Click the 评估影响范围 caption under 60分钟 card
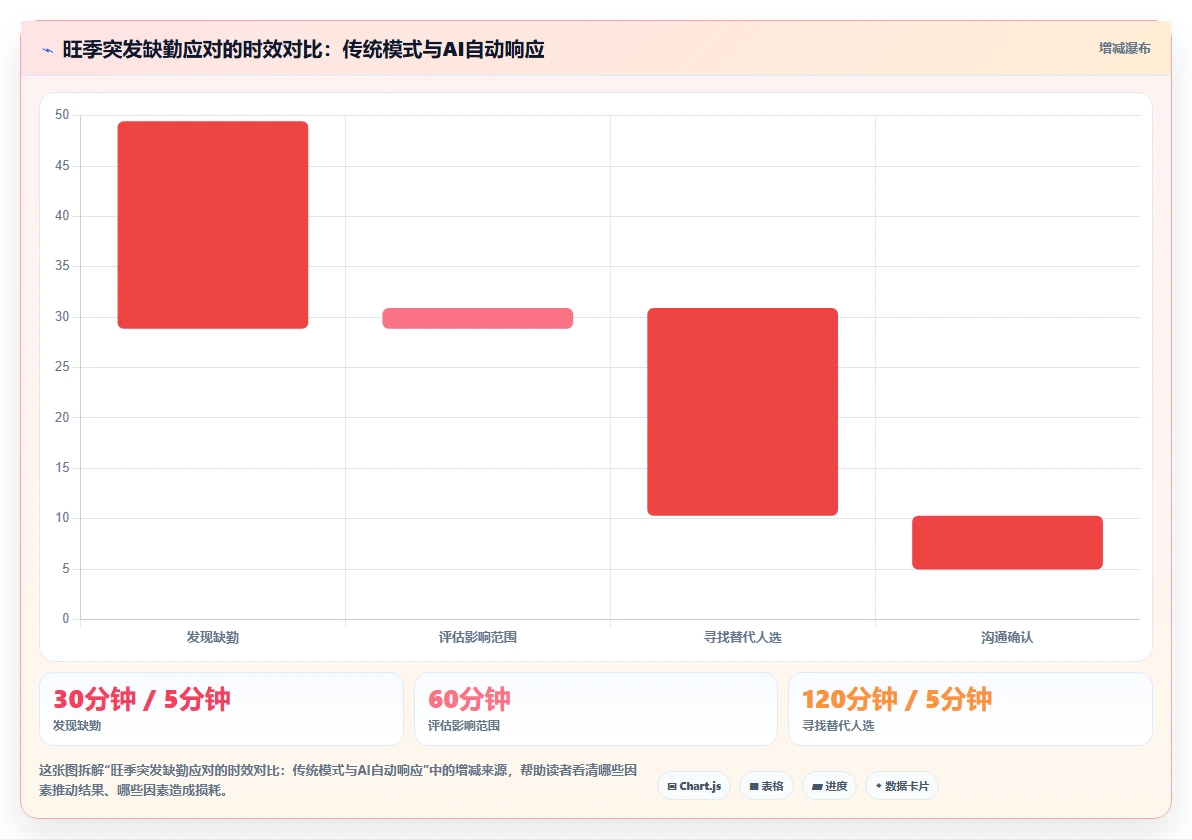The width and height of the screenshot is (1192, 840). pos(464,726)
